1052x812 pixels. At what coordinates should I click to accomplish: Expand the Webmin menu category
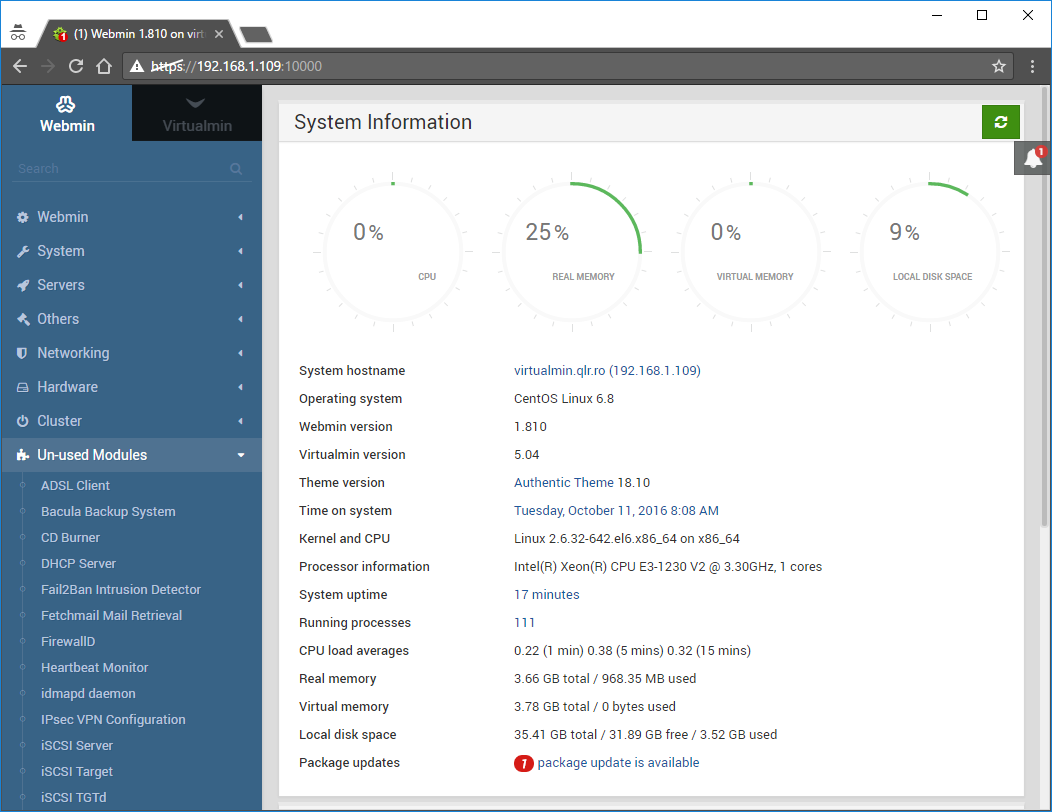point(132,217)
